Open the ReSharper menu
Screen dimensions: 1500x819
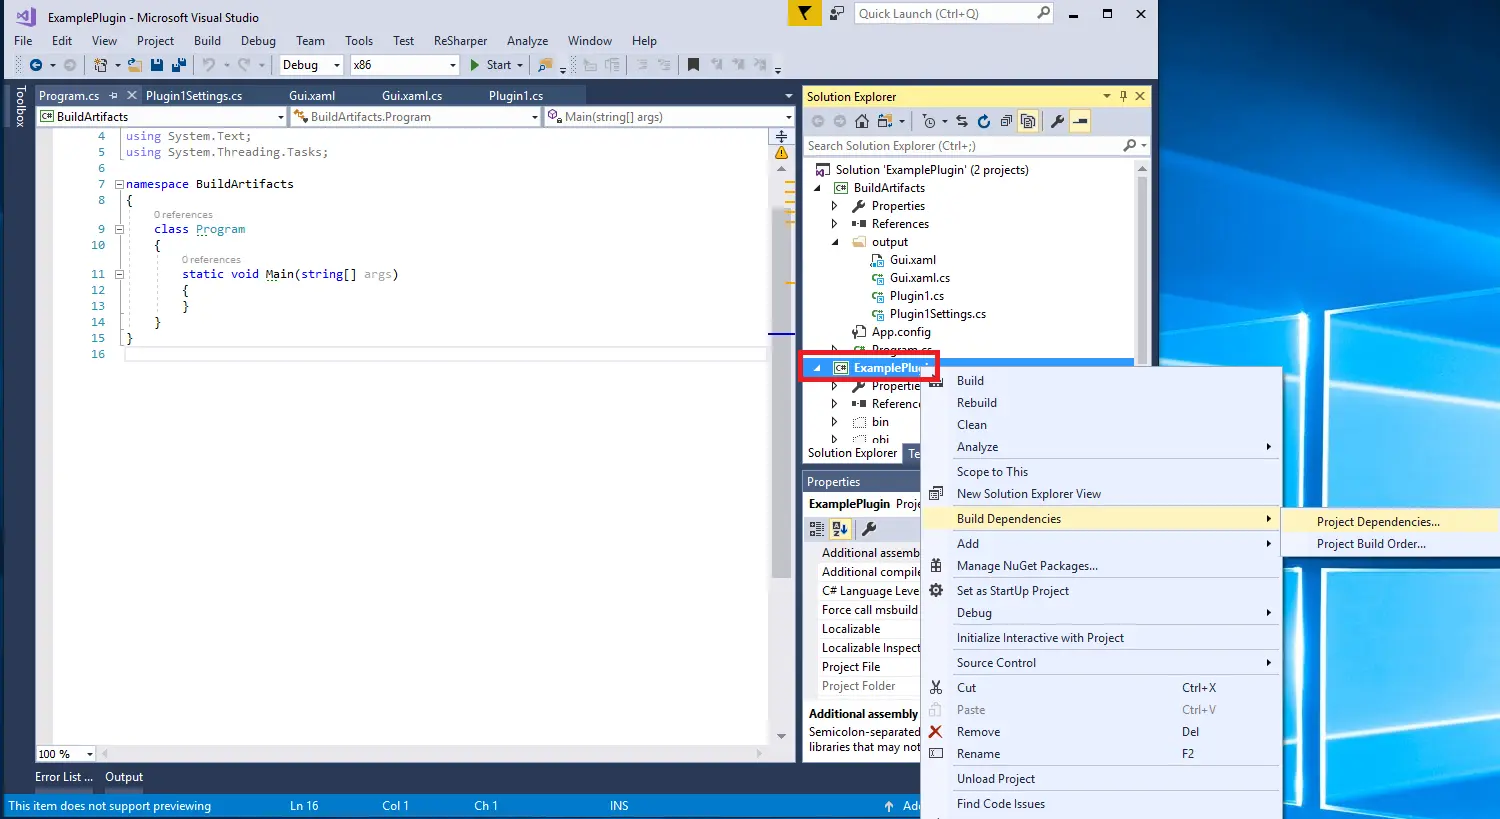point(460,41)
